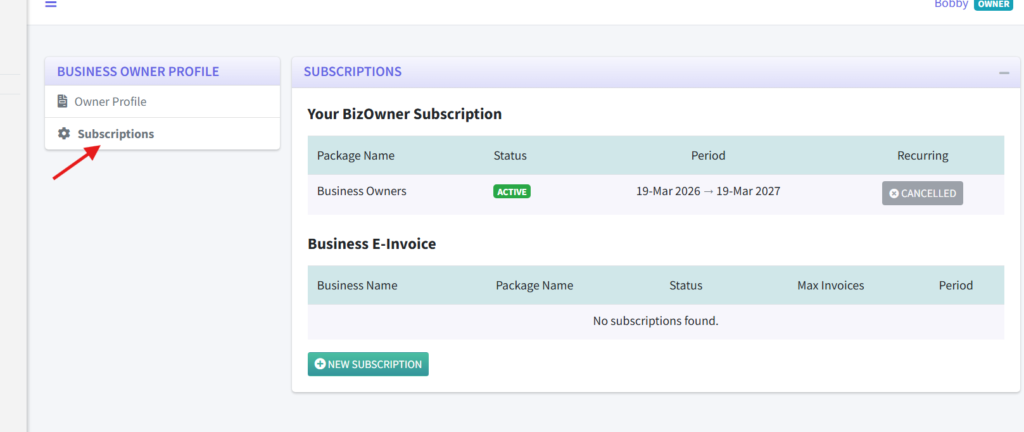
Task: Collapse the Subscriptions panel with minus icon
Action: coord(1003,72)
